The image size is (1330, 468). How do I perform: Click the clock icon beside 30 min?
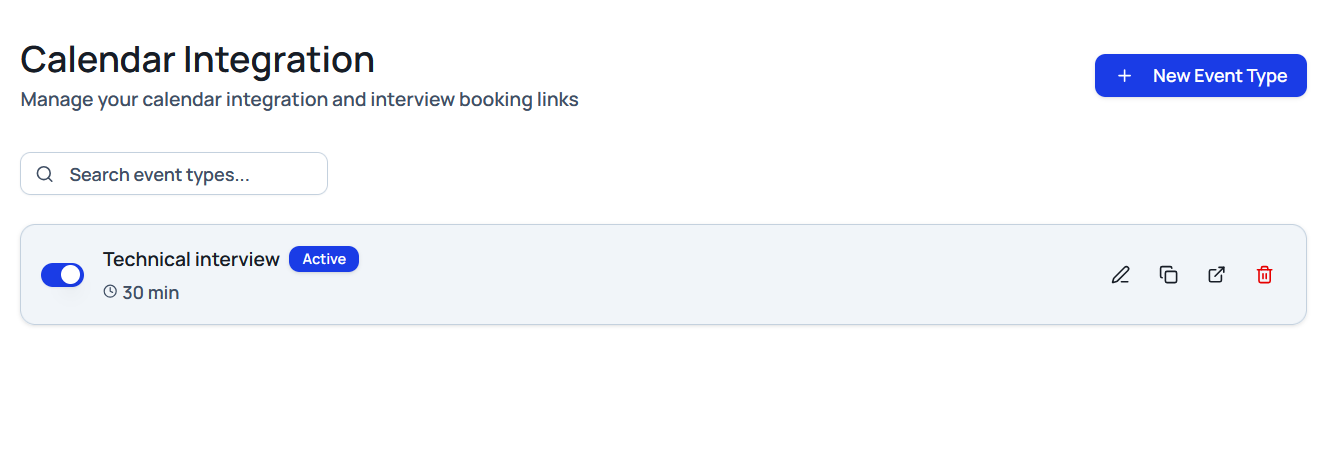click(x=110, y=293)
